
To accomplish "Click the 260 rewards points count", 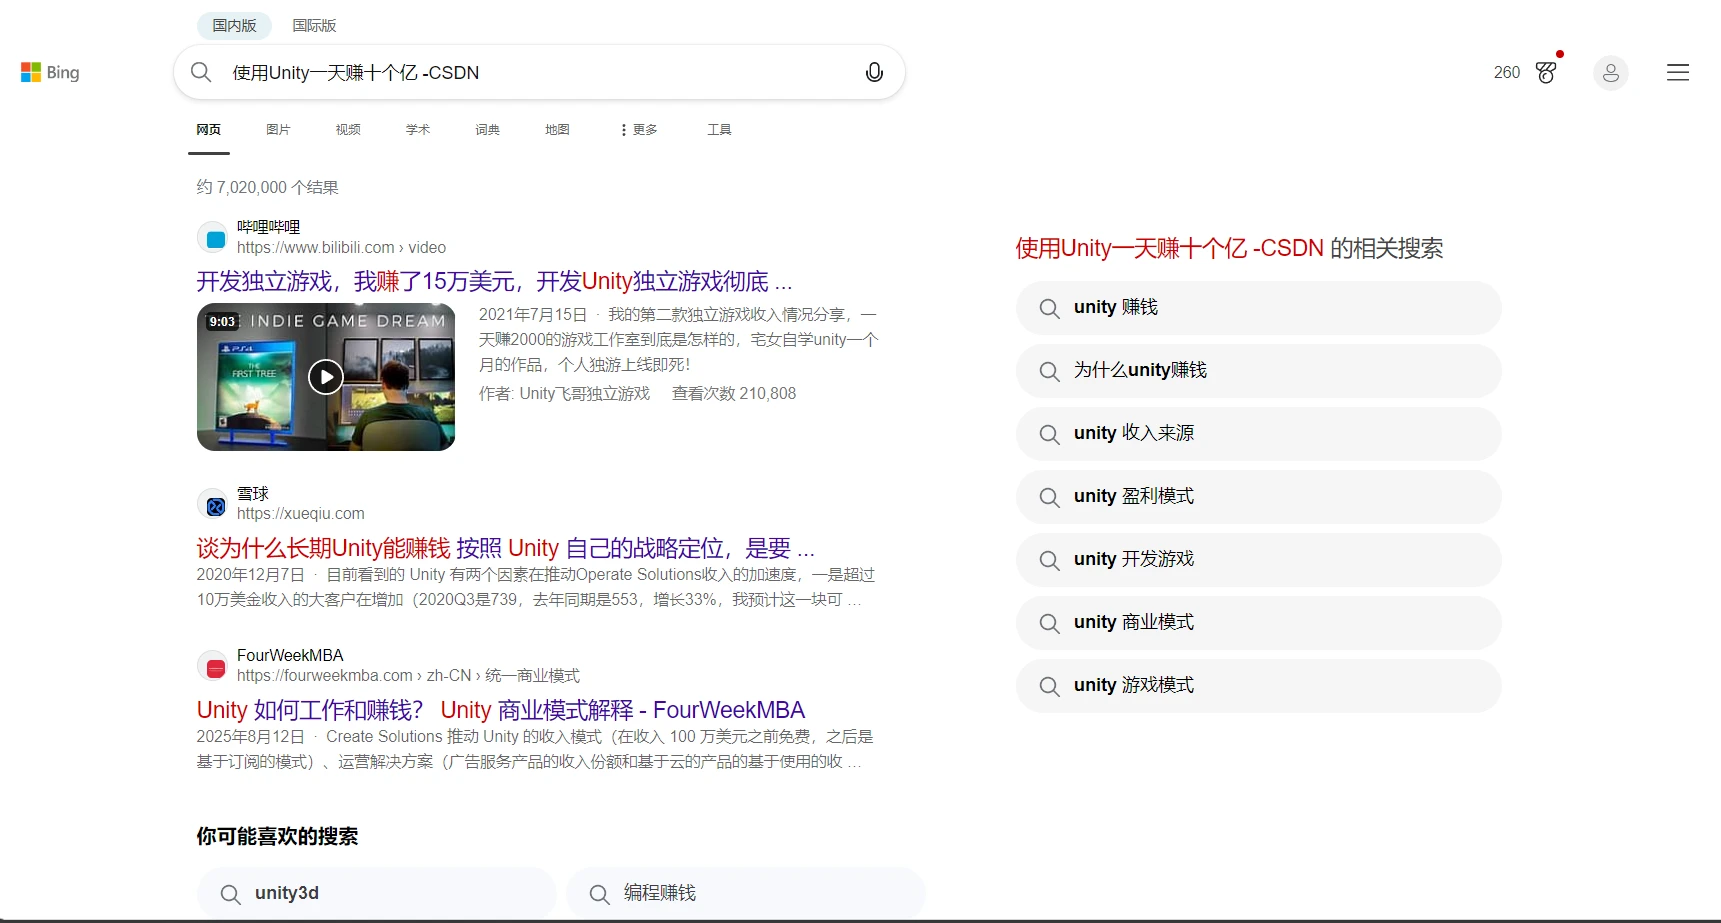I will (x=1507, y=72).
